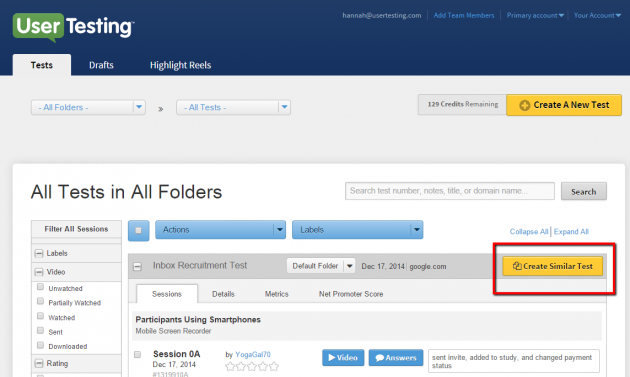
Task: Check the Unwatched filter checkbox
Action: click(x=40, y=287)
